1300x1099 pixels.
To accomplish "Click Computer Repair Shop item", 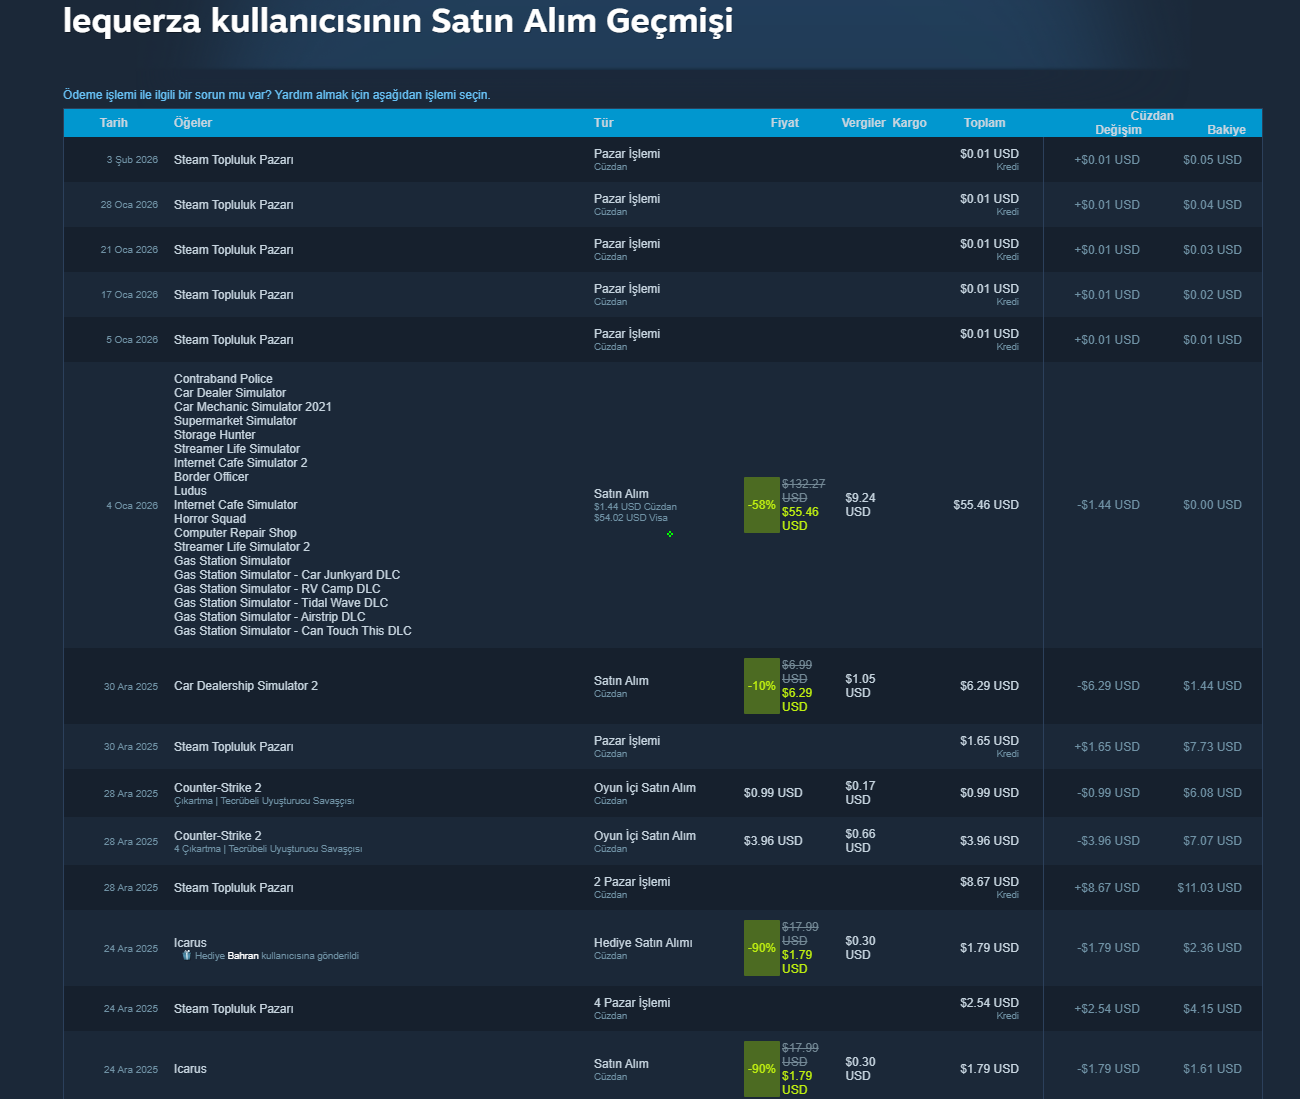I will click(235, 533).
